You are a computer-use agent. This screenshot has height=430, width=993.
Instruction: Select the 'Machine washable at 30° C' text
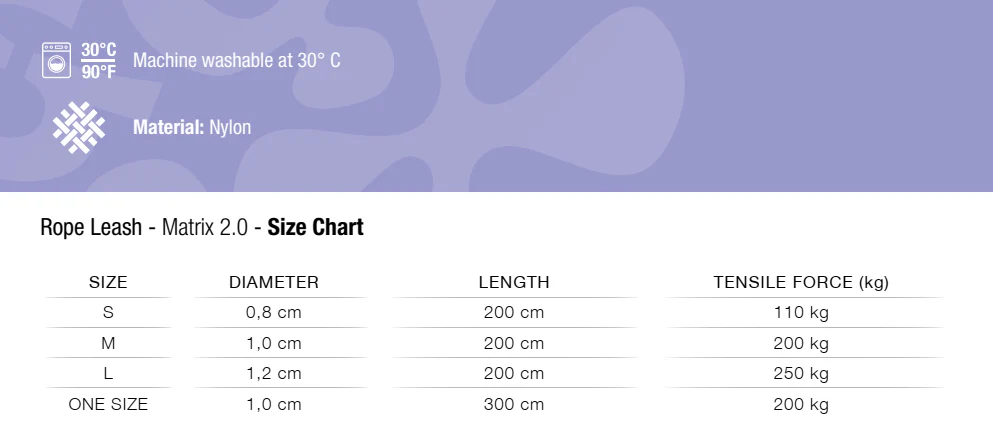point(236,60)
